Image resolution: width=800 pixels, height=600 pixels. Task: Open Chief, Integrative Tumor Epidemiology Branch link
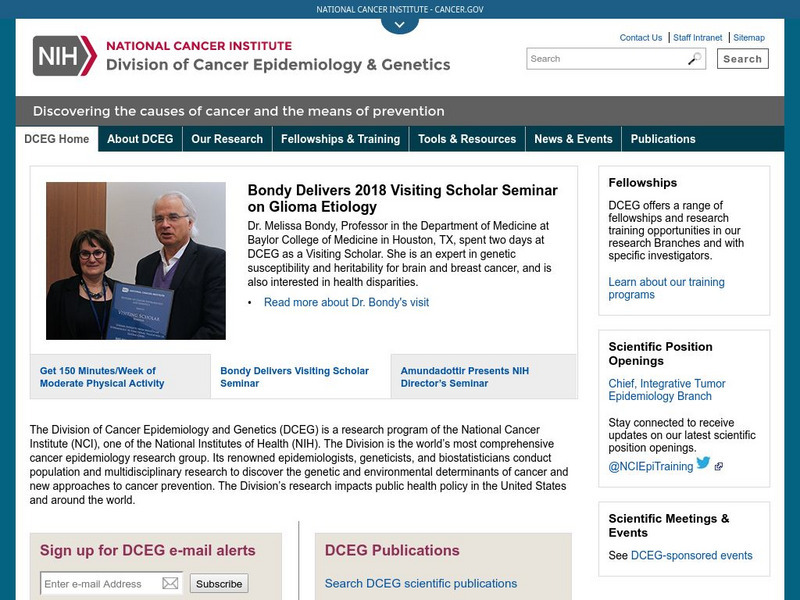tap(666, 390)
